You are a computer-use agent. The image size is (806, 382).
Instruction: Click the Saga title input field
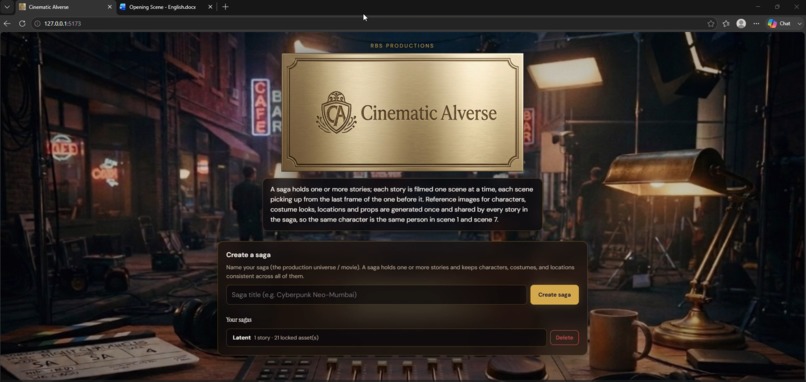pyautogui.click(x=376, y=295)
